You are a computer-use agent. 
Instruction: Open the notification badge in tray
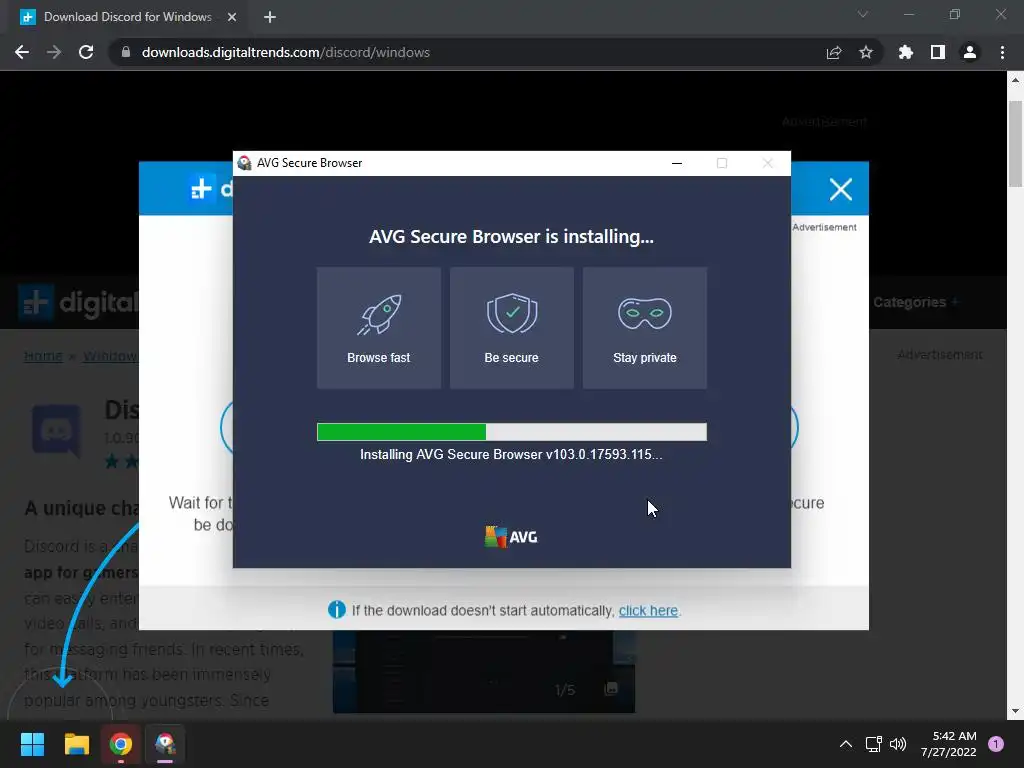coord(996,744)
